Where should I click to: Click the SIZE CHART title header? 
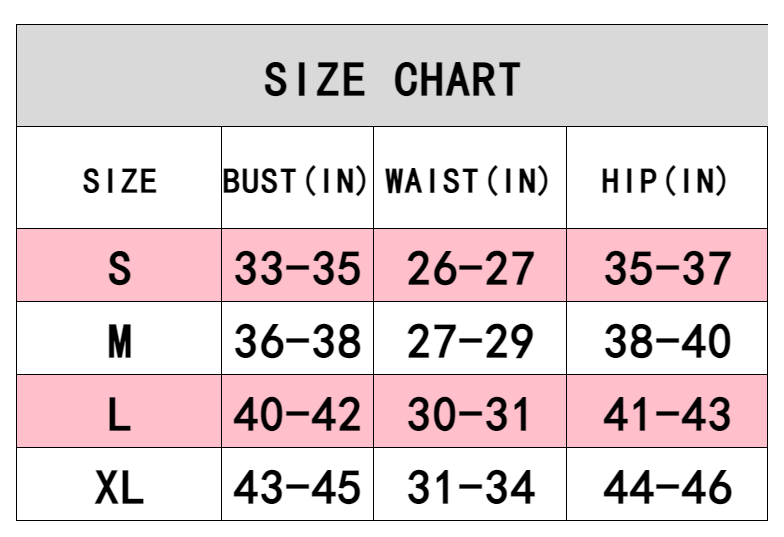[392, 79]
